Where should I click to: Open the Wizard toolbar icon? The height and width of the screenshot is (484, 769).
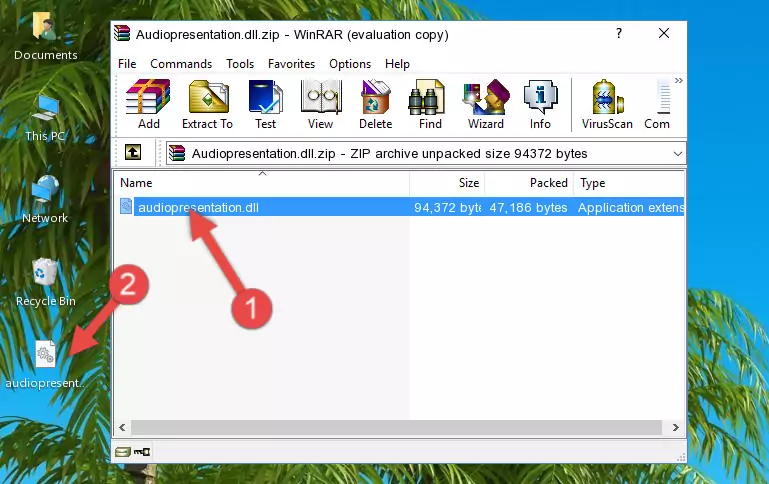click(x=486, y=104)
